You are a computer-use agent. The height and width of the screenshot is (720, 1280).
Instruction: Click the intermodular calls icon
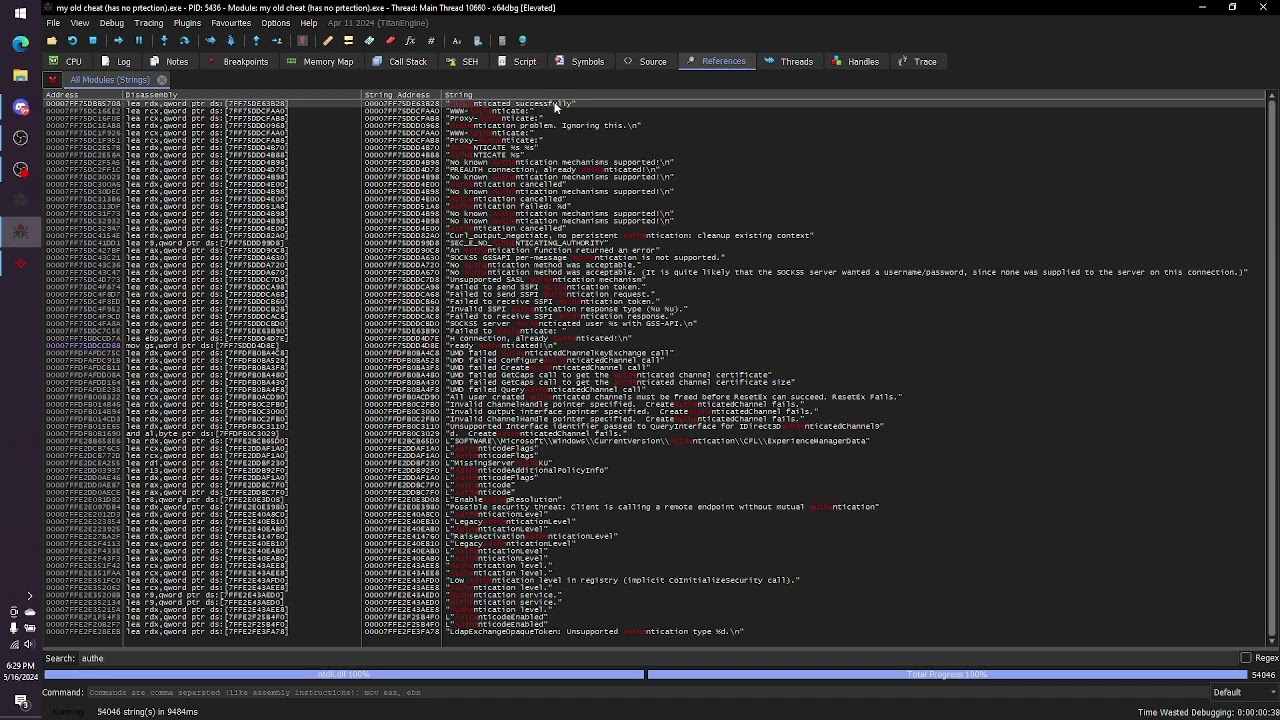(x=477, y=41)
